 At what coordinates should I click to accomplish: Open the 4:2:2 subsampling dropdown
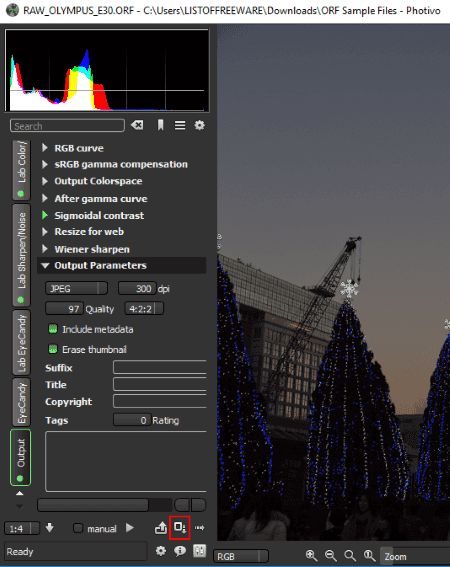pos(144,309)
